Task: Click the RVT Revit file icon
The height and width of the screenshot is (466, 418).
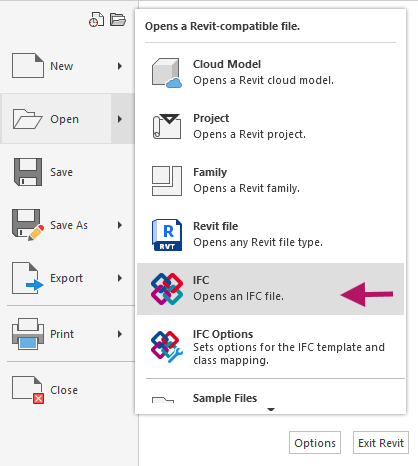Action: click(167, 235)
